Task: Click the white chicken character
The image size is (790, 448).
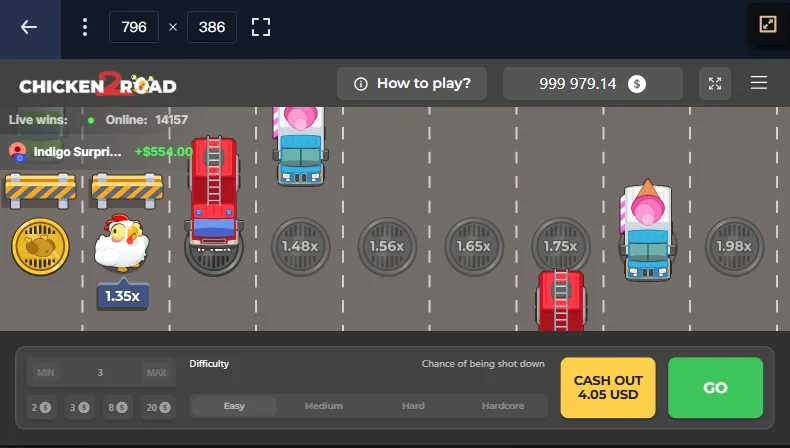Action: 122,243
